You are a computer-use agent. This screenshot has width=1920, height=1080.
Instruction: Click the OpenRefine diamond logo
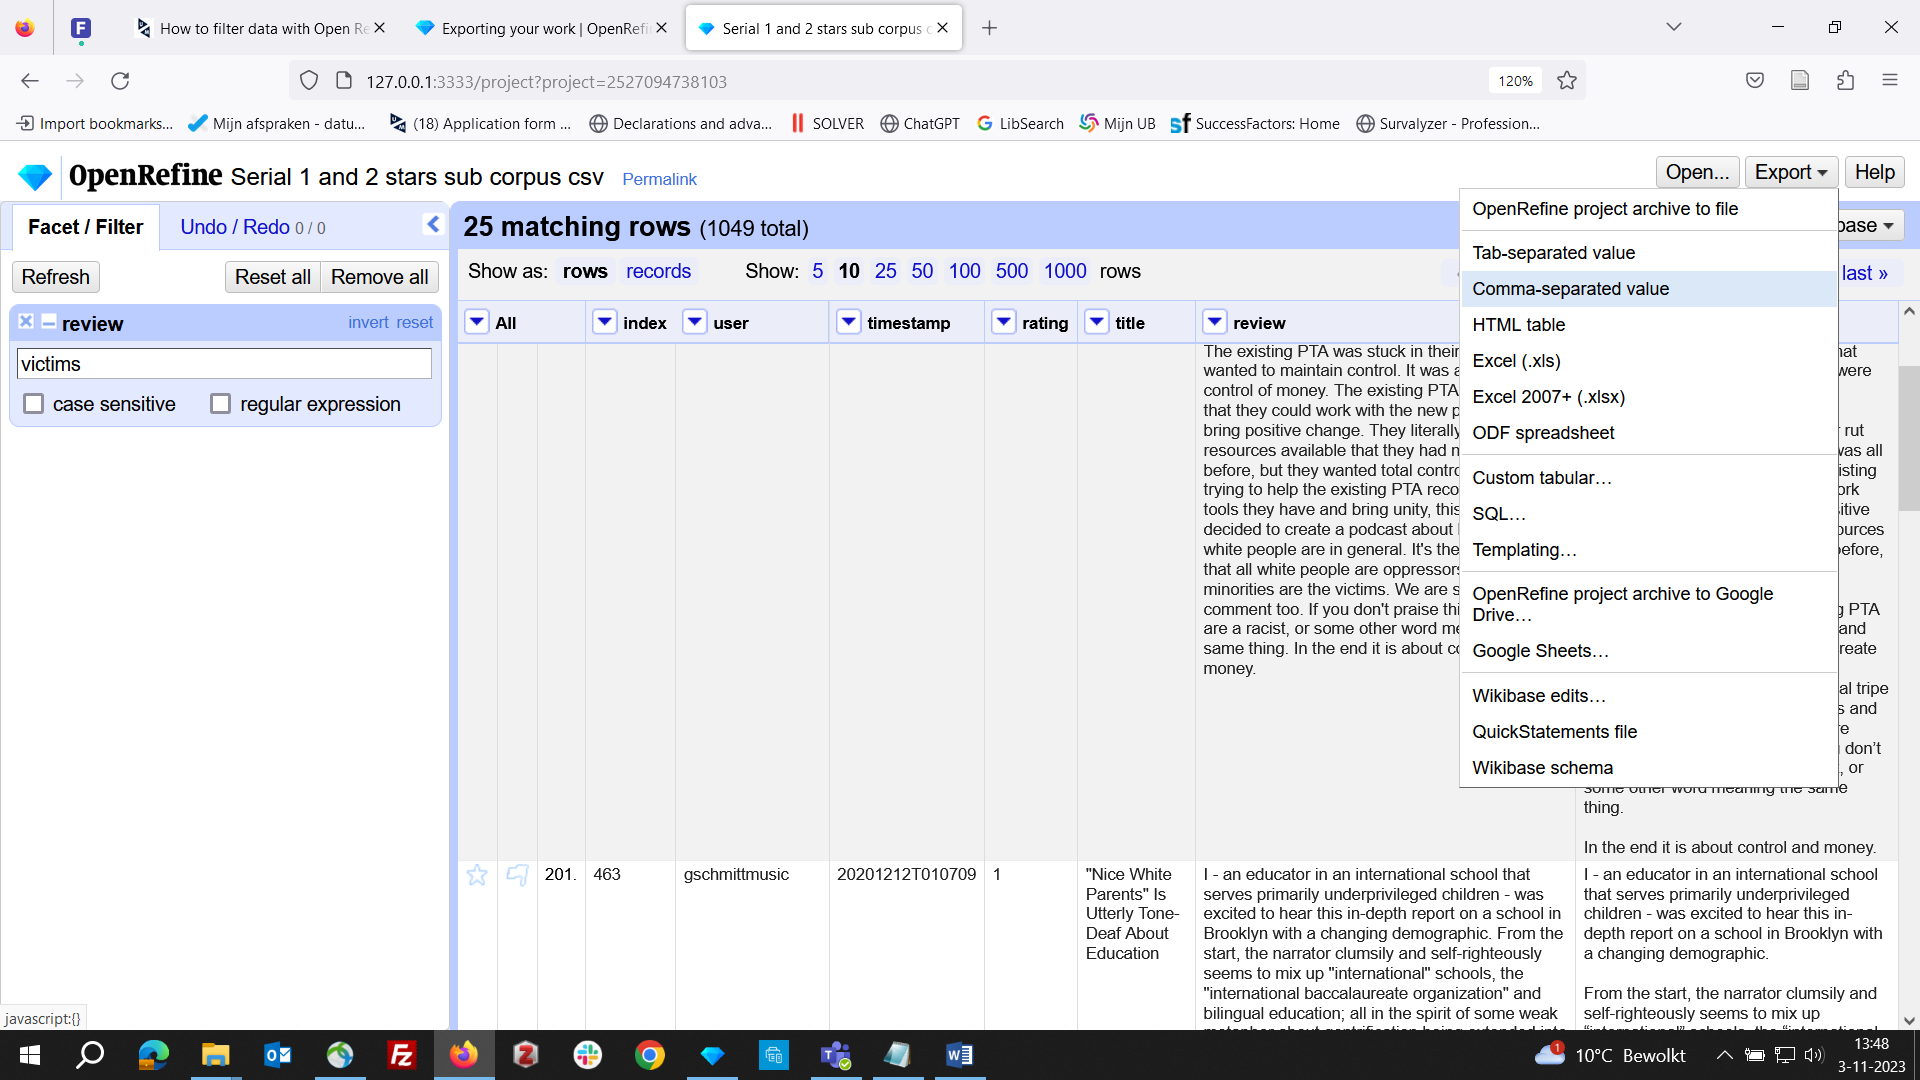[35, 177]
